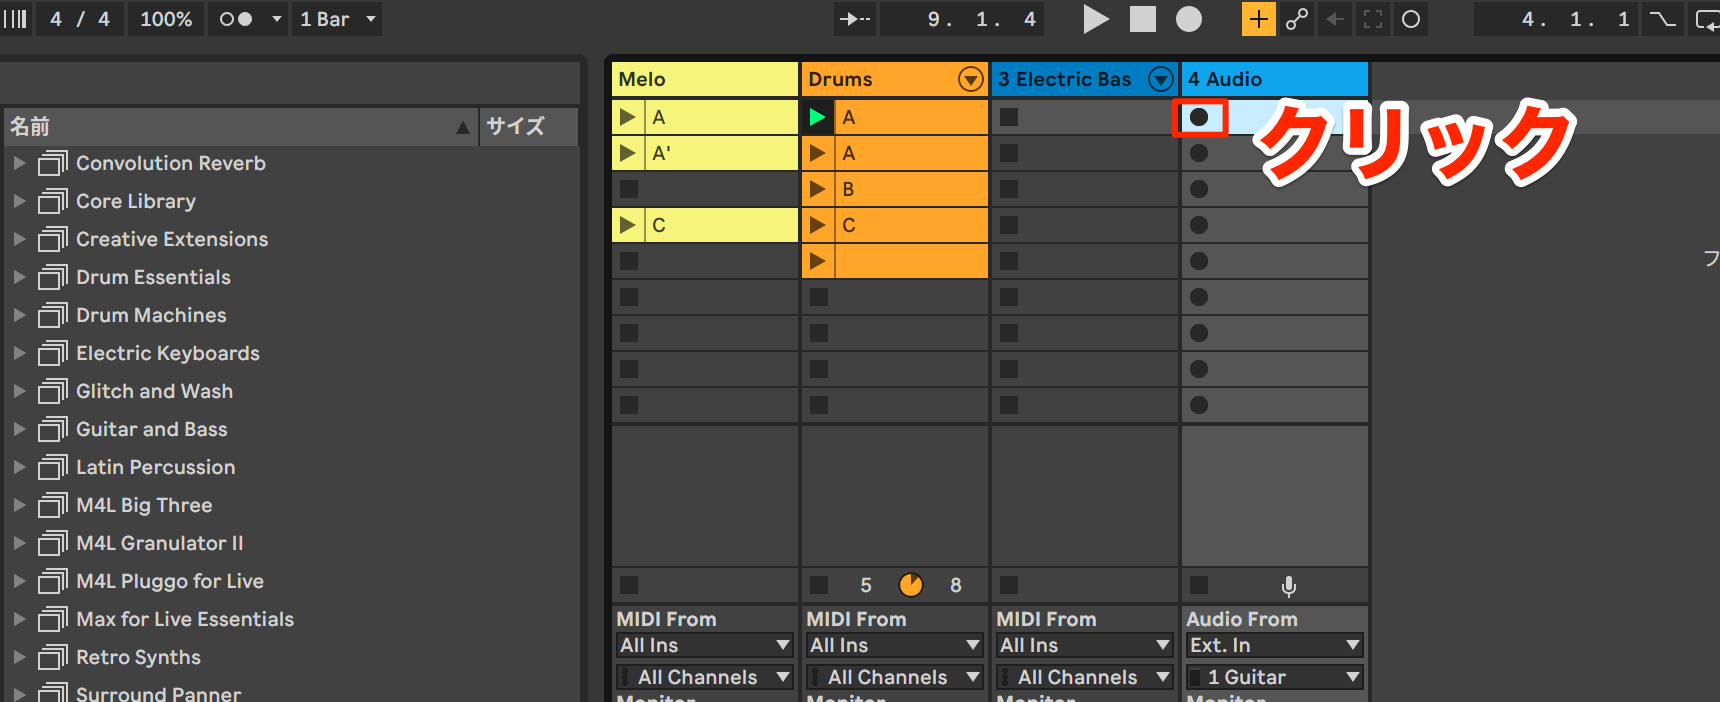Viewport: 1720px width, 702px height.
Task: Select Max for Live Essentials pack
Action: 185,619
